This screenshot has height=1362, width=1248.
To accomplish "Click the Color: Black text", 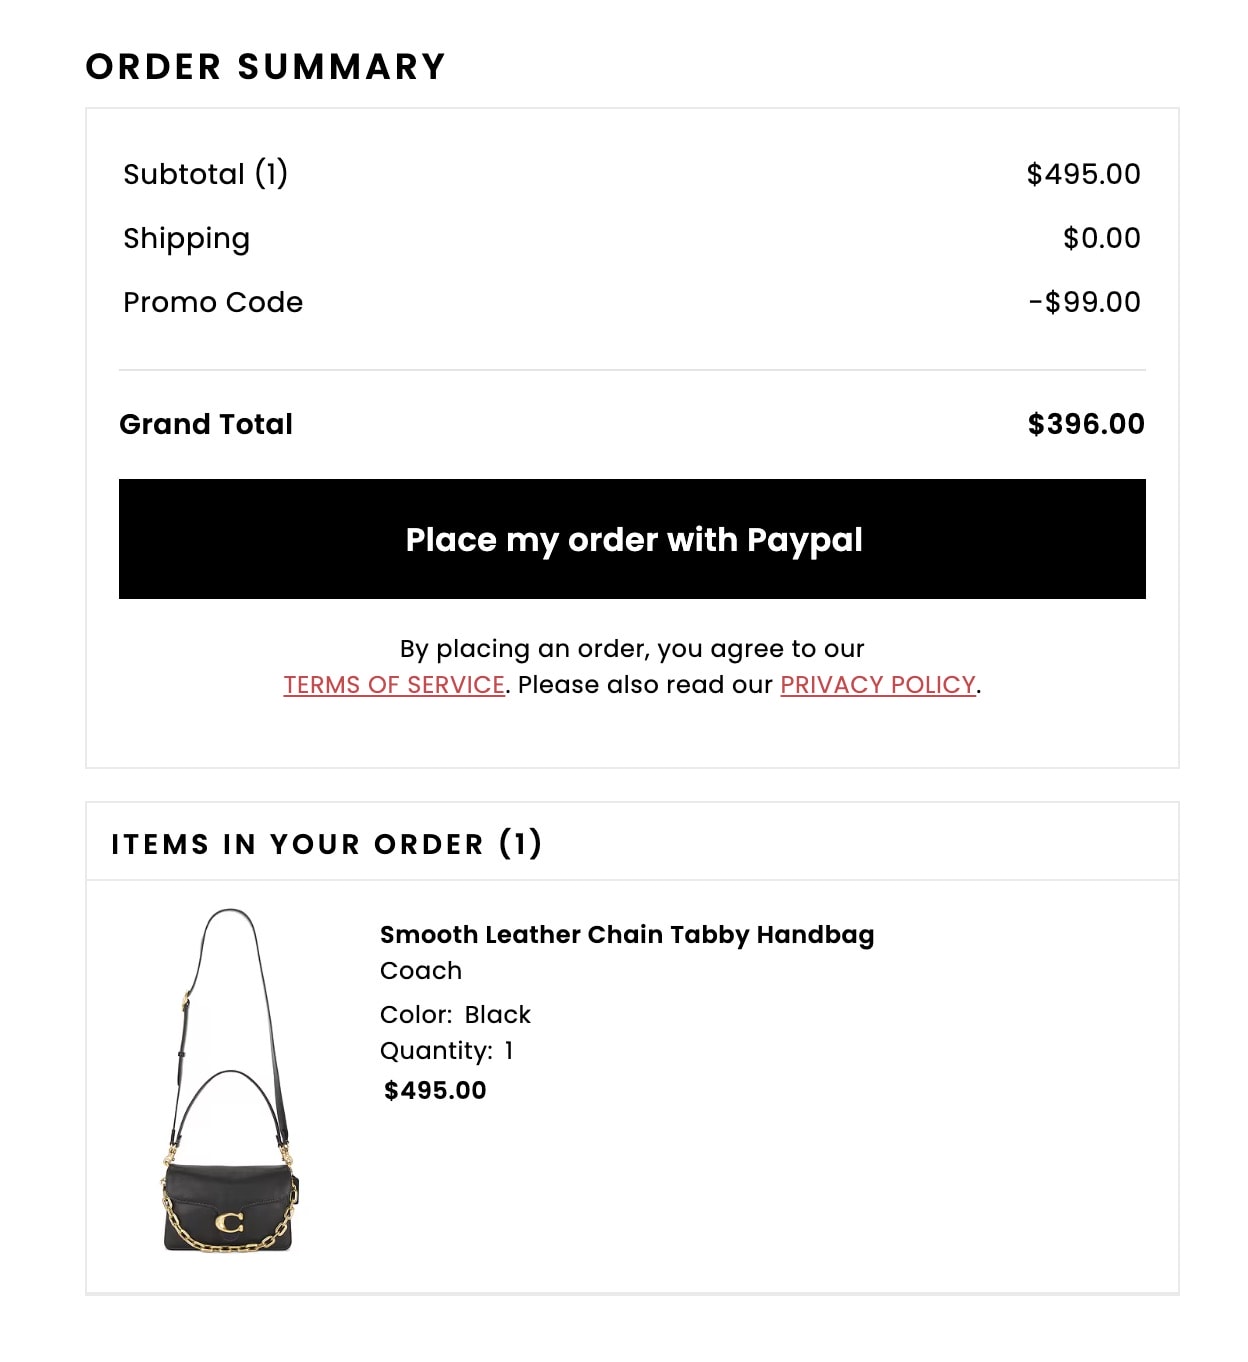I will [455, 1015].
